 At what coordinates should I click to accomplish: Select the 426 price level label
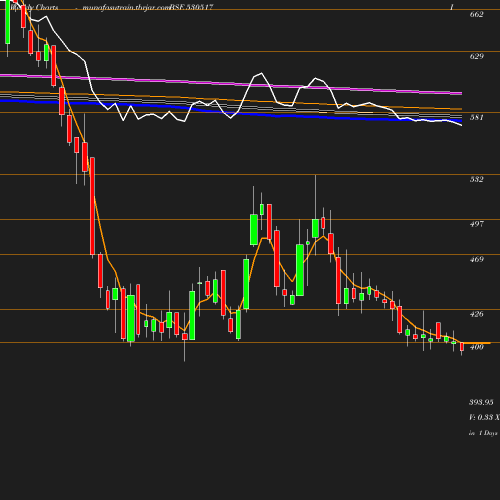[476, 314]
